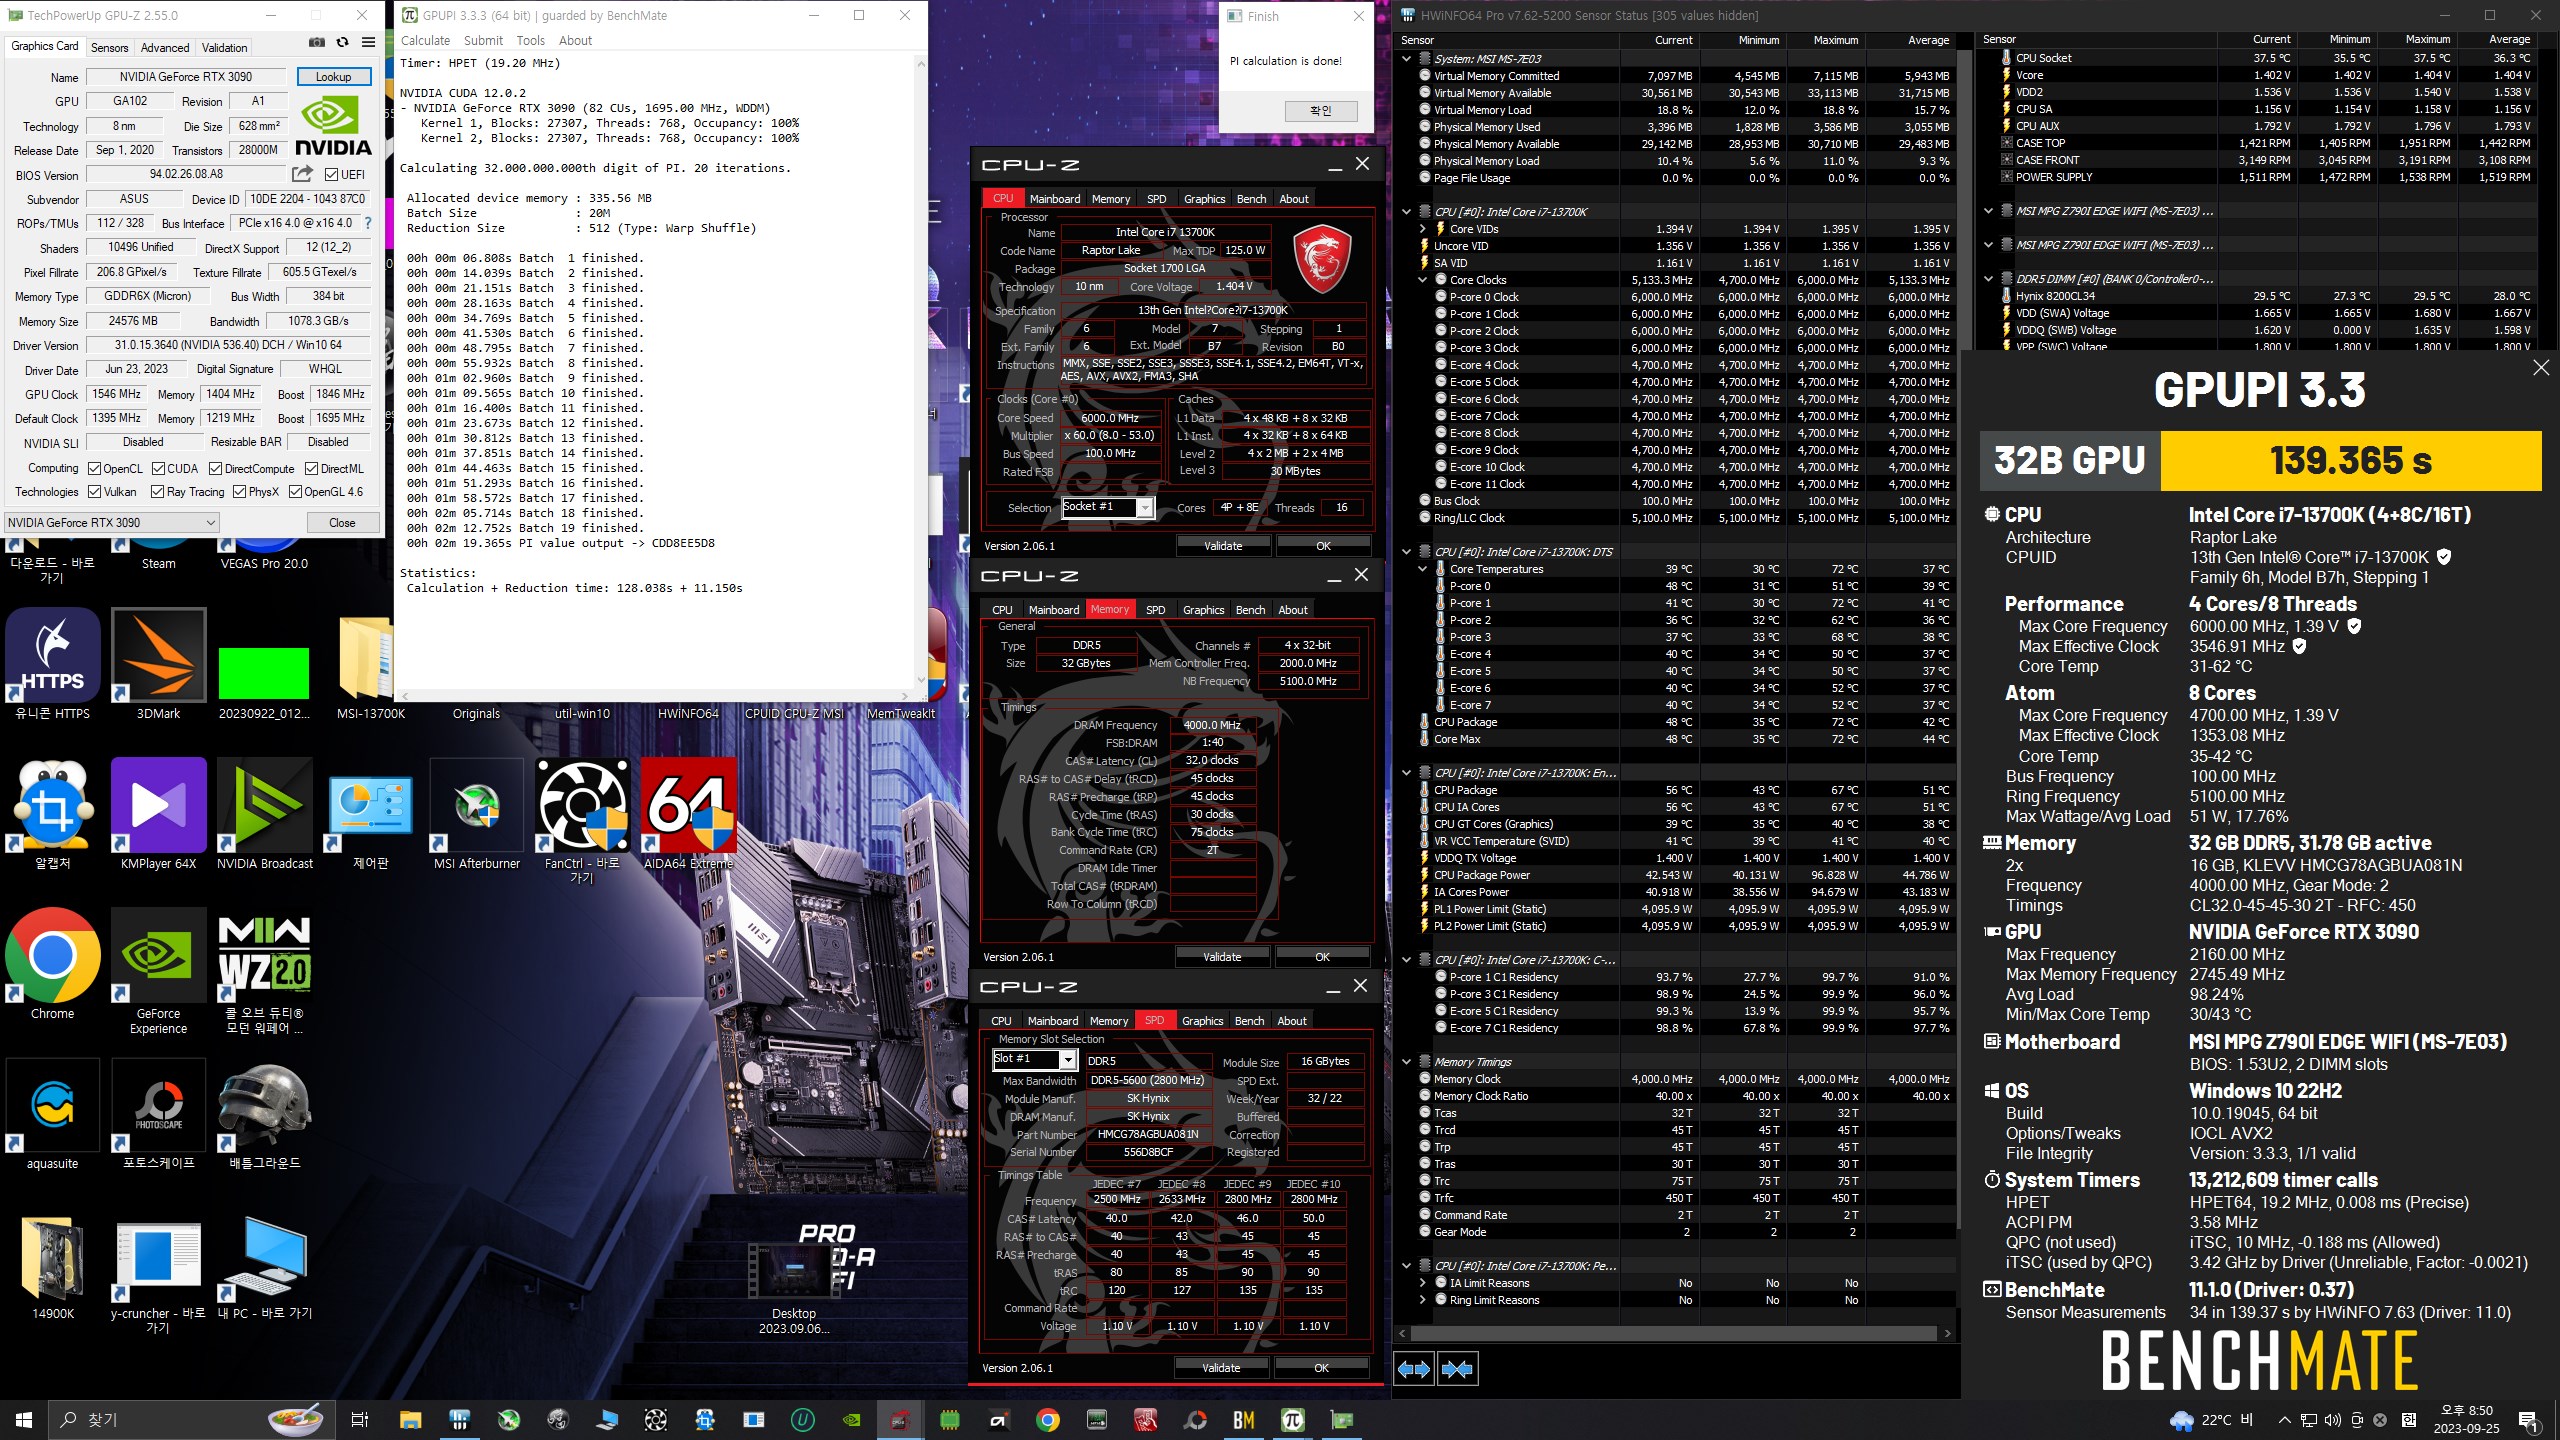Click the Lookup button in GPU-Z
The image size is (2560, 1440).
tap(334, 77)
